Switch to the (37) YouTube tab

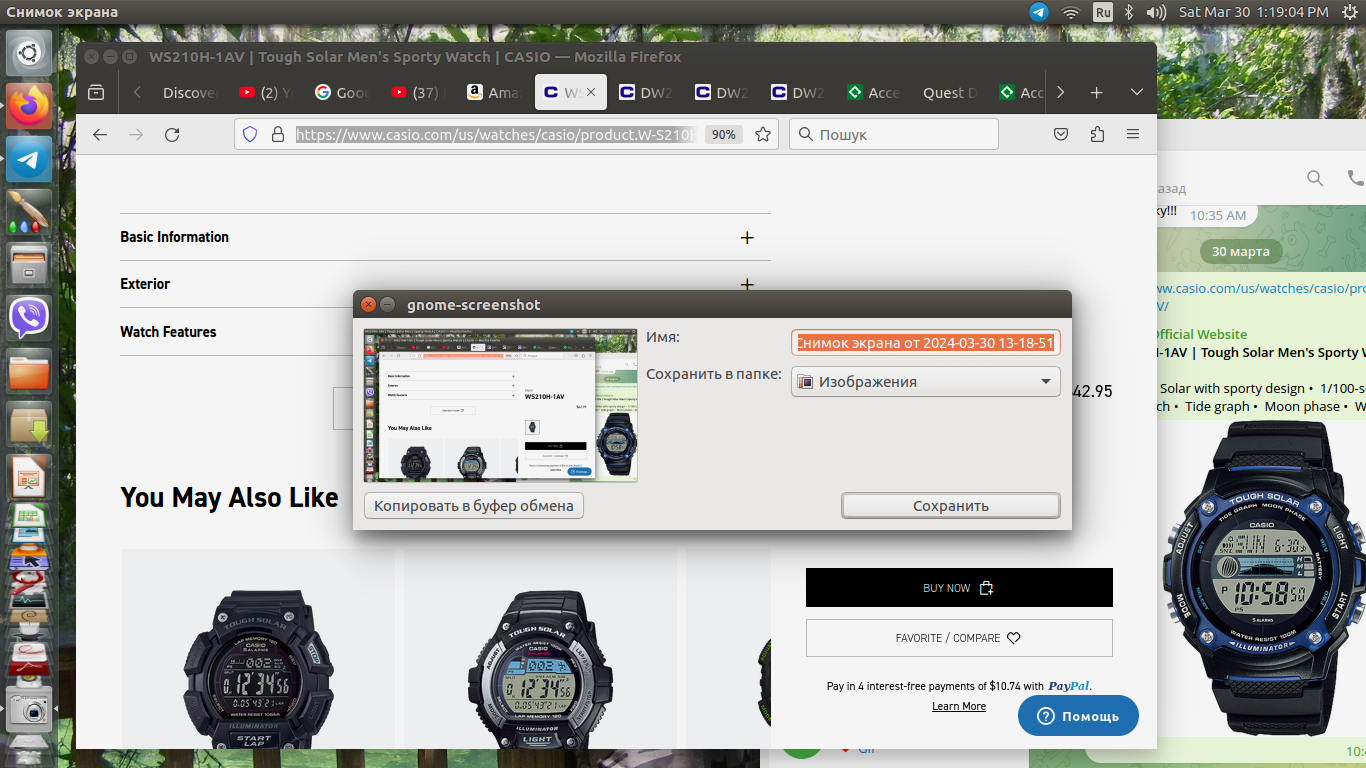[x=418, y=92]
